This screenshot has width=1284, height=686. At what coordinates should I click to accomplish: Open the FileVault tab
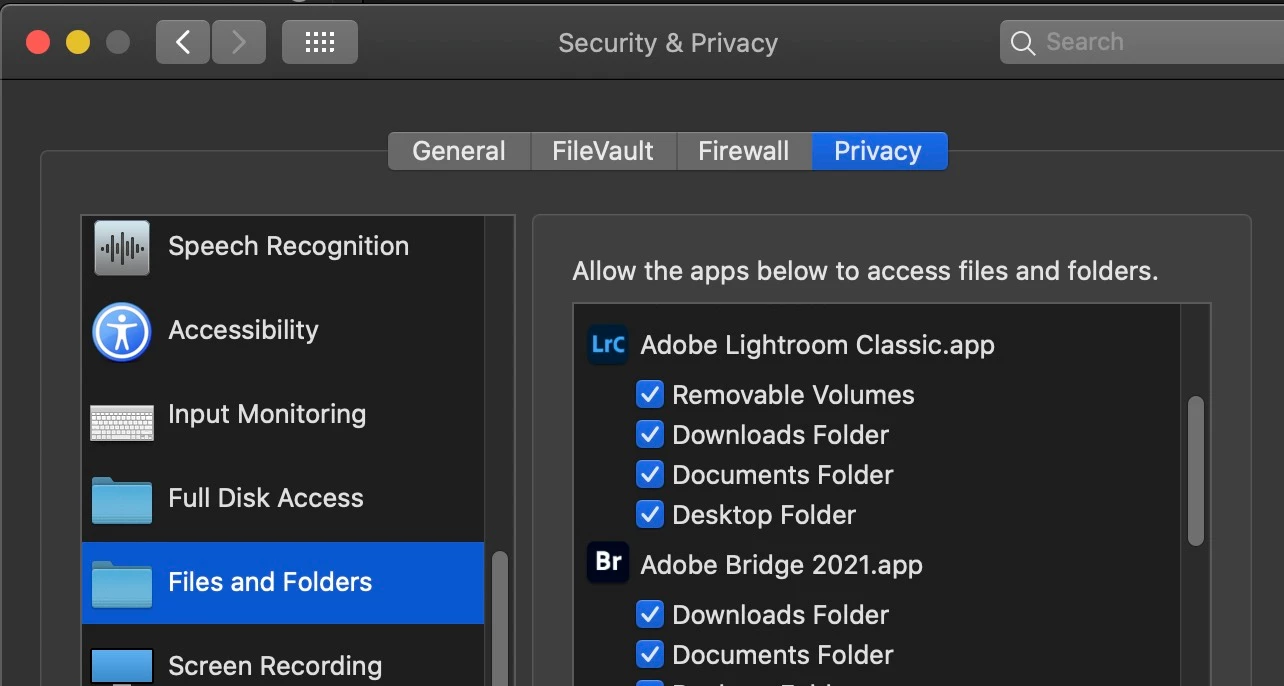603,151
